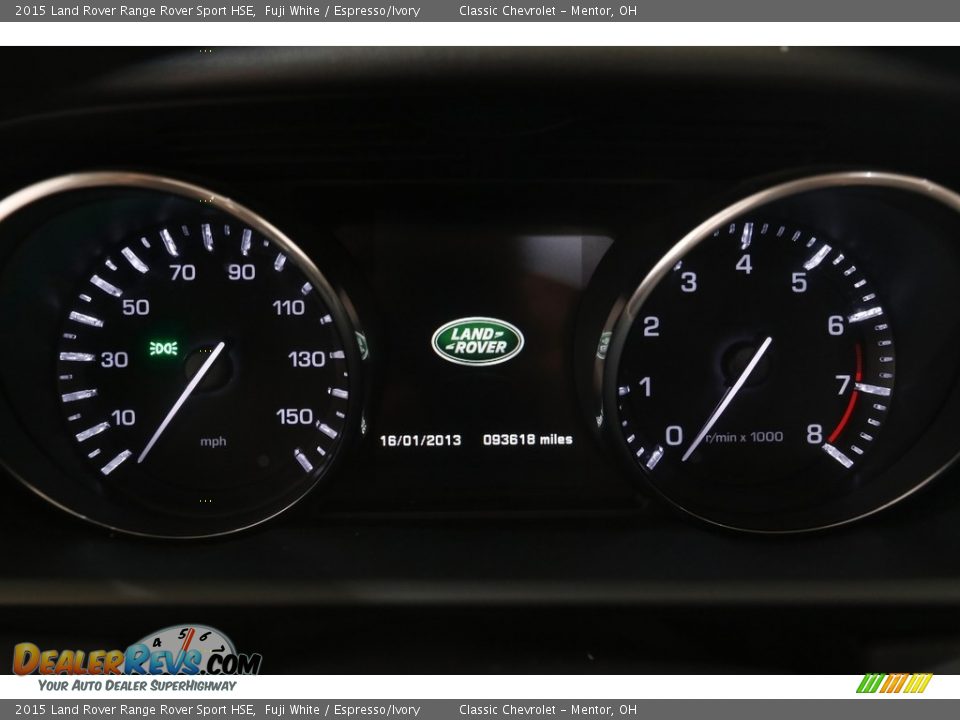Click bottom caption Fuji White / Espresso/Ivory
This screenshot has width=960, height=720.
pyautogui.click(x=342, y=710)
